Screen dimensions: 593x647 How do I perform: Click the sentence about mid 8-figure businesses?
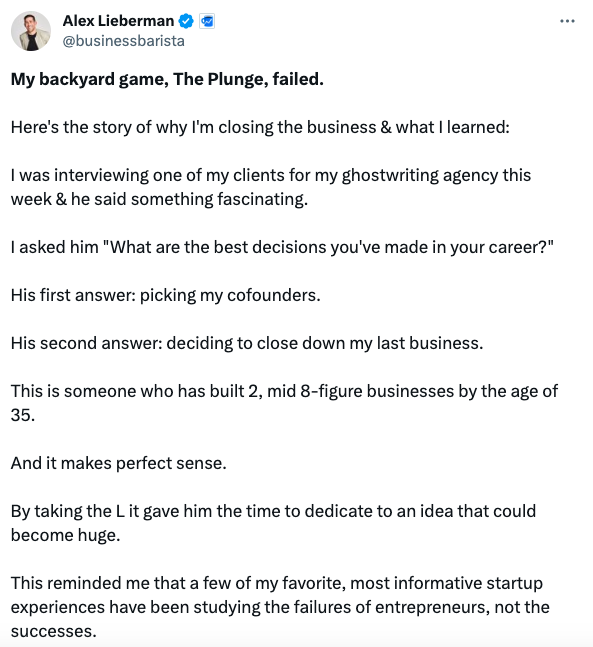(x=284, y=403)
